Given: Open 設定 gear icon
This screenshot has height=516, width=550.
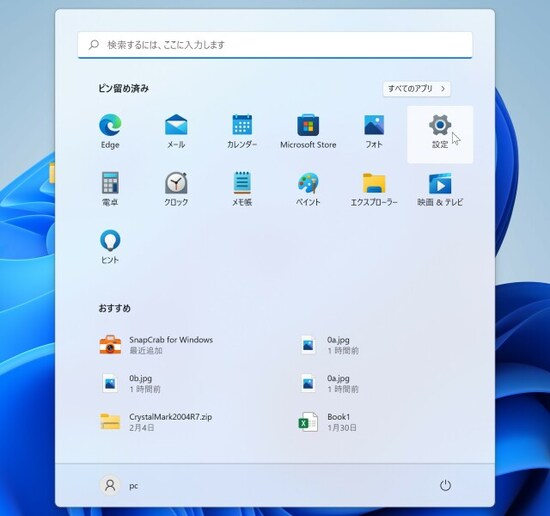Looking at the screenshot, I should tap(440, 125).
